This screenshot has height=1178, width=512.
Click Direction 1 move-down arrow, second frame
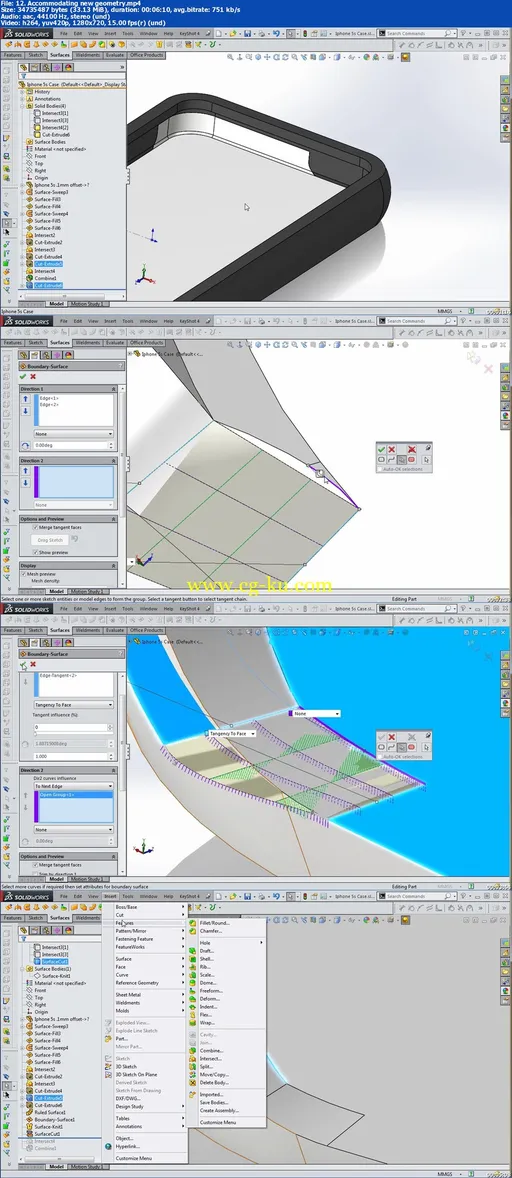point(26,411)
